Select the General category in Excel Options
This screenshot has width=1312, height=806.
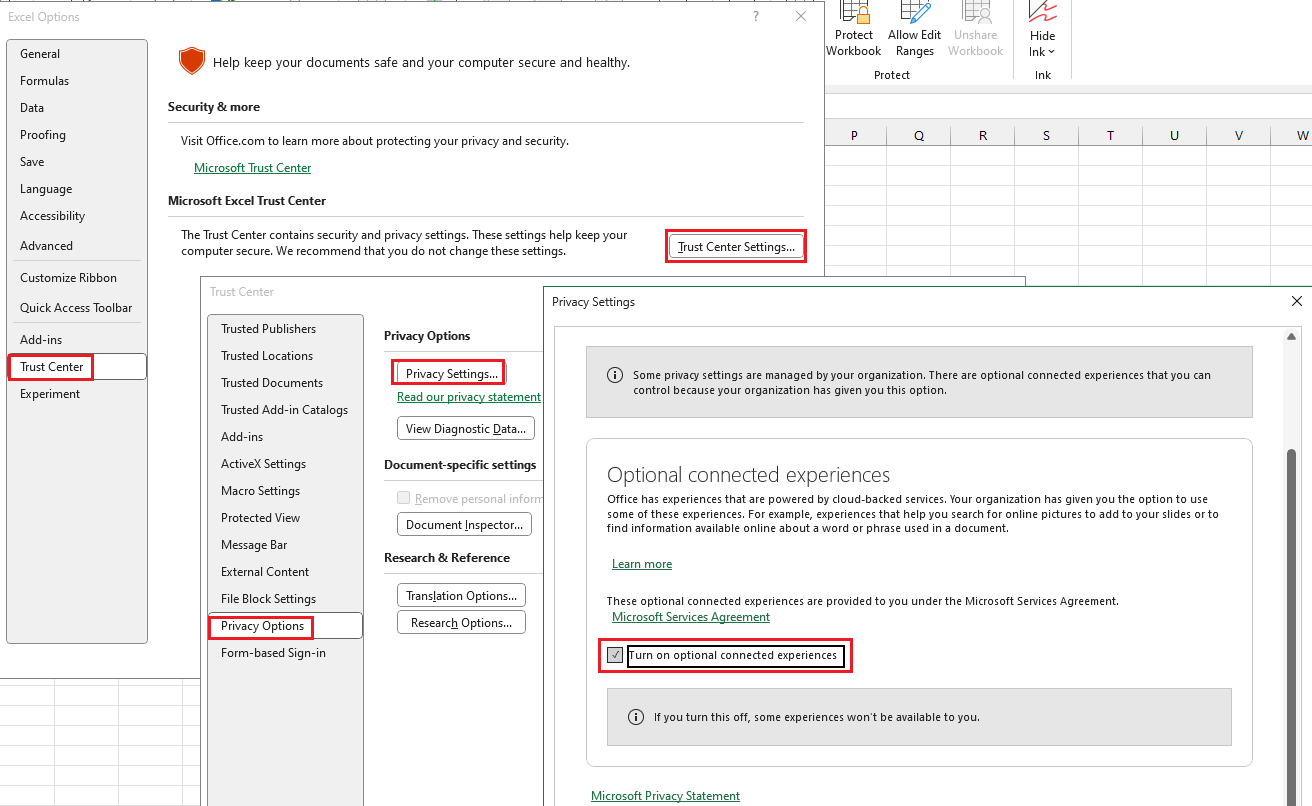click(77, 54)
